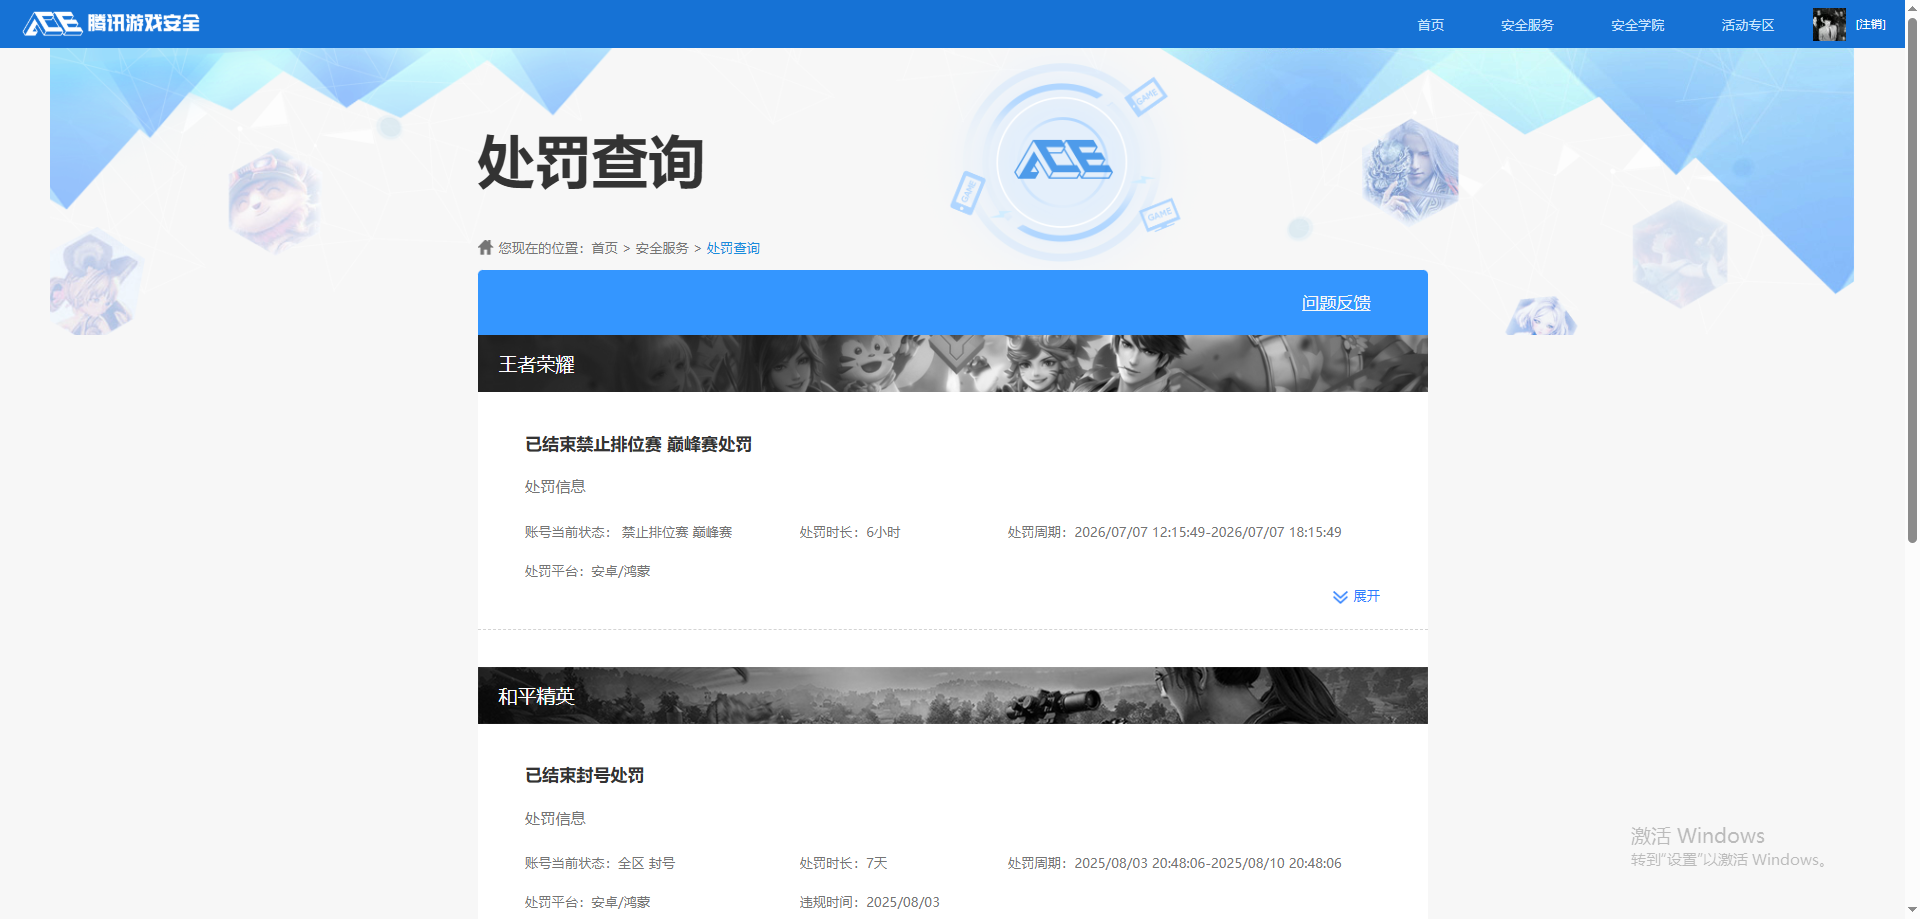Open the 问题反馈 feedback link
1920x919 pixels.
[1336, 303]
